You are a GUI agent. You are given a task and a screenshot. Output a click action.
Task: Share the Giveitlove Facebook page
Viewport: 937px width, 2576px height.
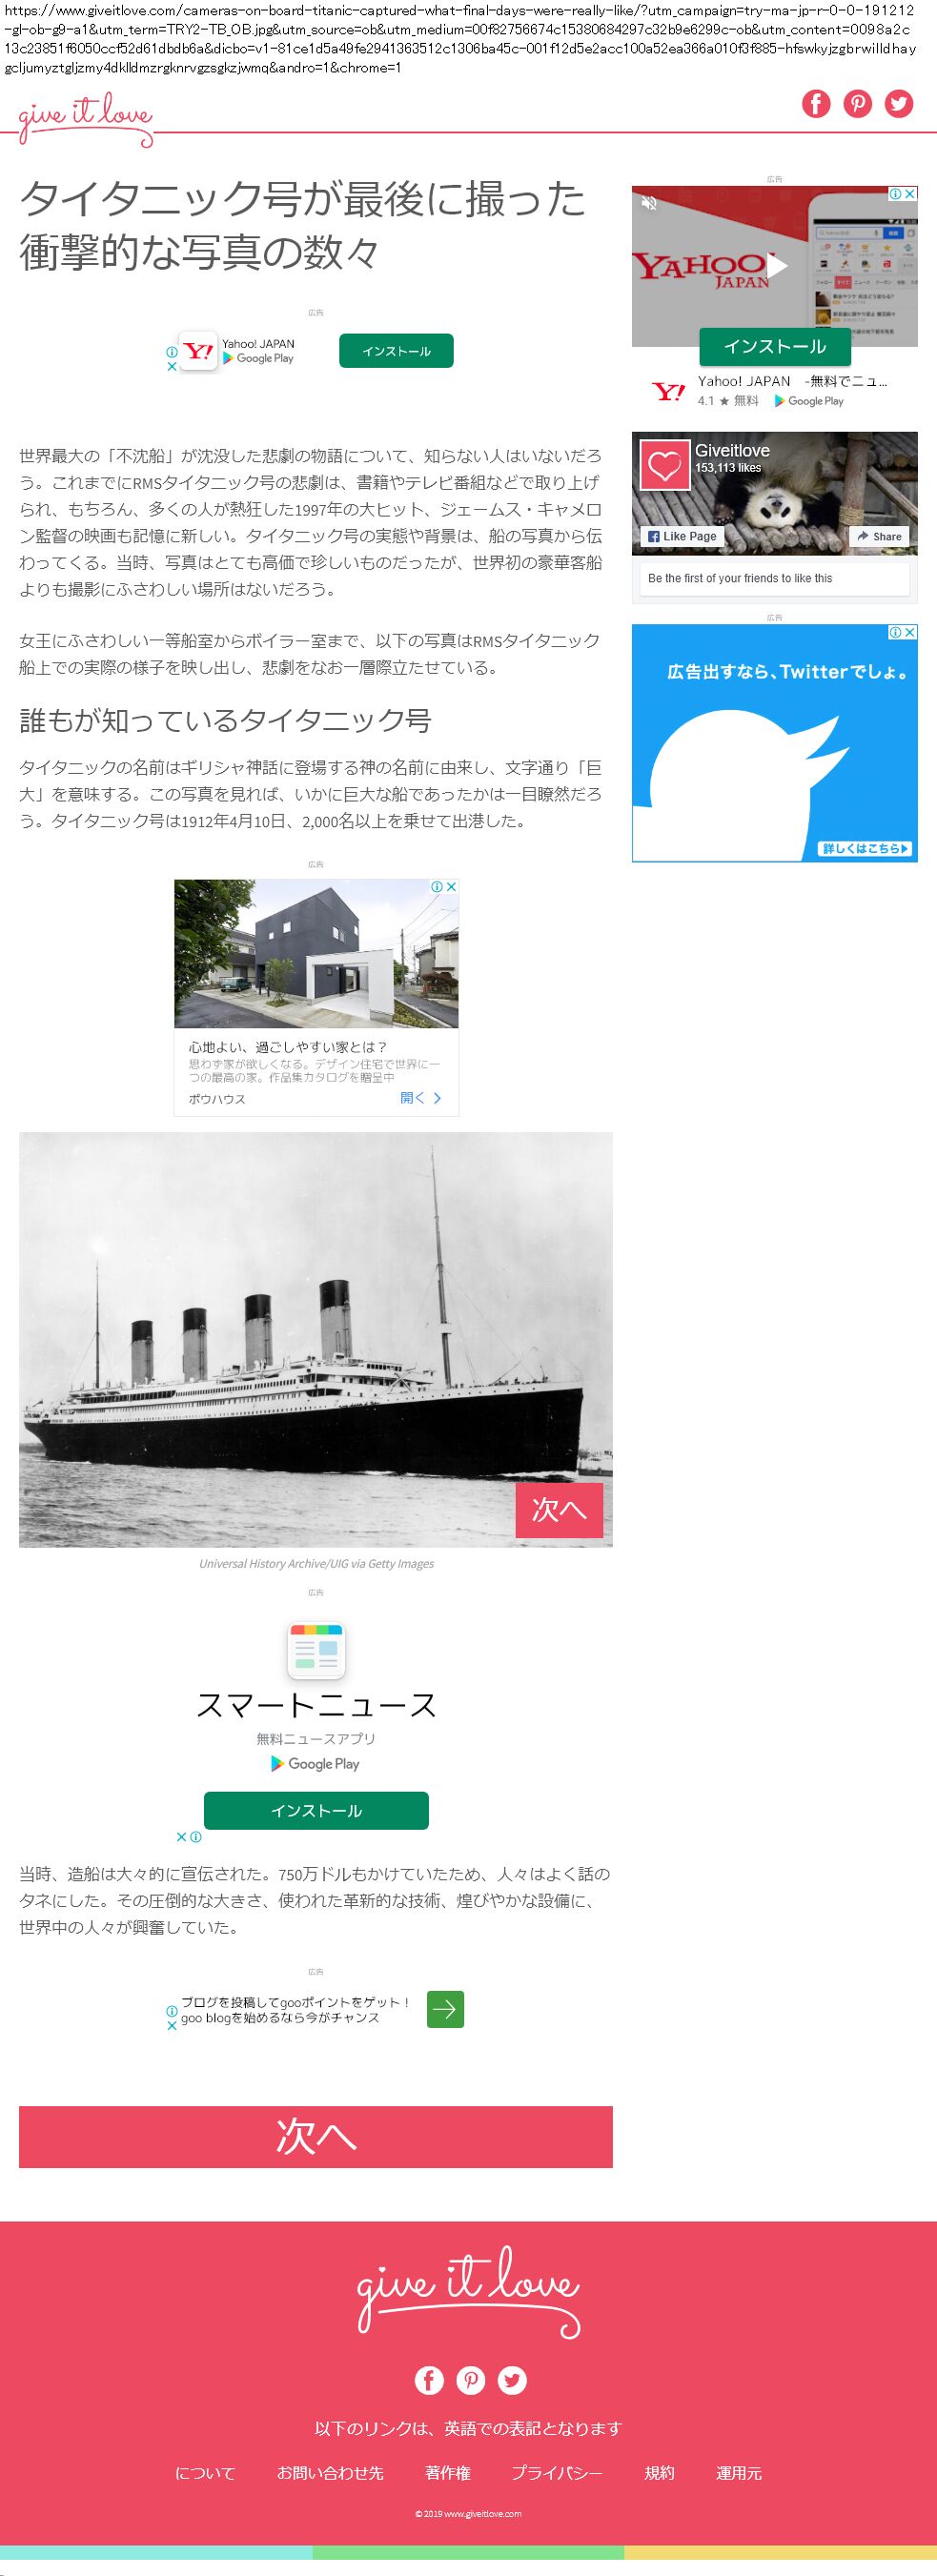(x=879, y=536)
